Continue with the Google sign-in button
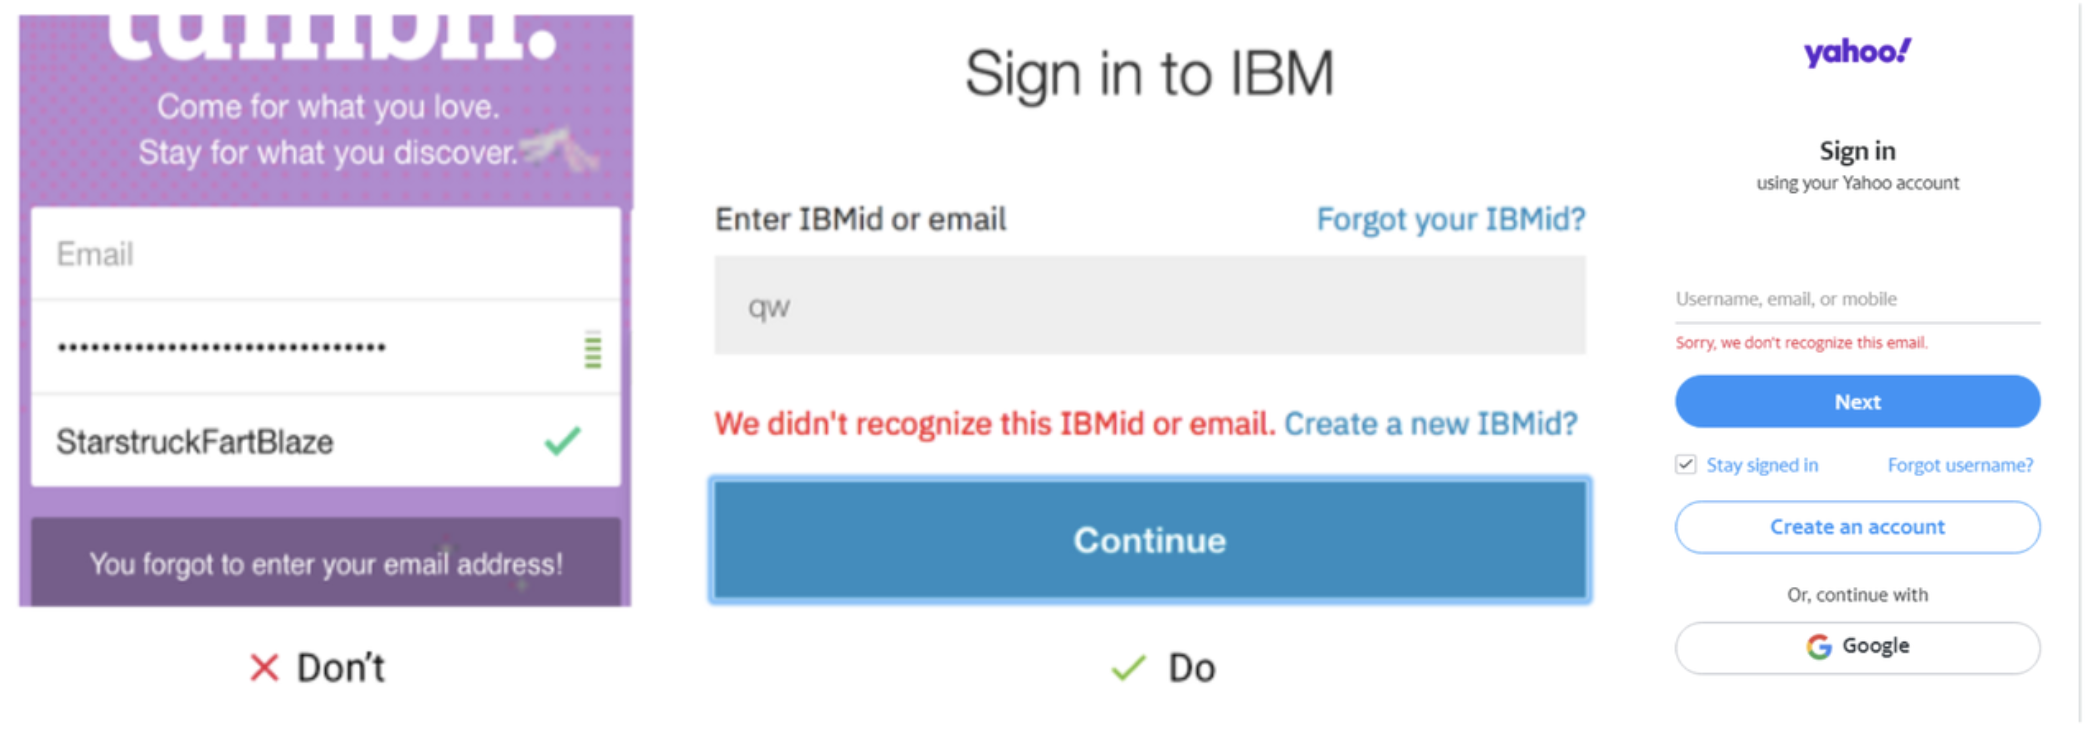2096x738 pixels. click(x=1857, y=647)
